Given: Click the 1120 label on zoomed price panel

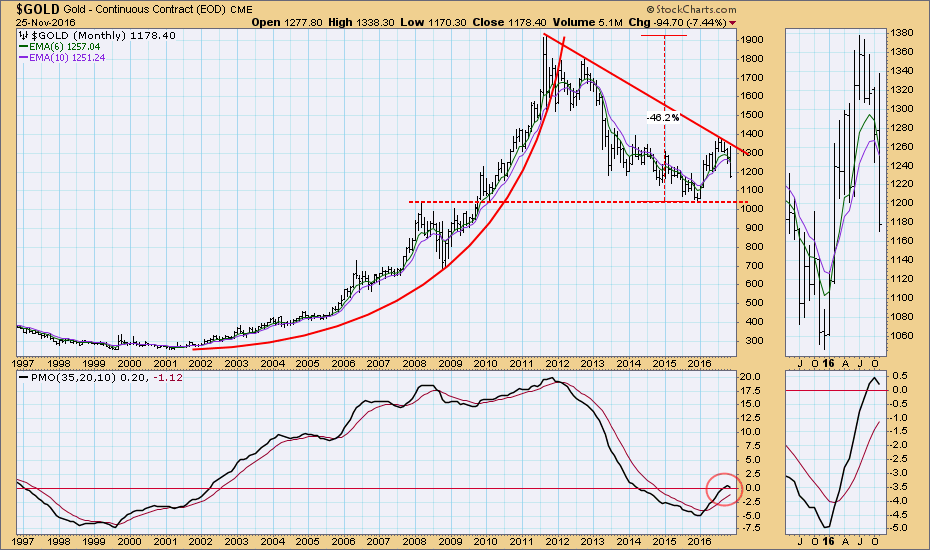Looking at the screenshot, I should coord(902,279).
